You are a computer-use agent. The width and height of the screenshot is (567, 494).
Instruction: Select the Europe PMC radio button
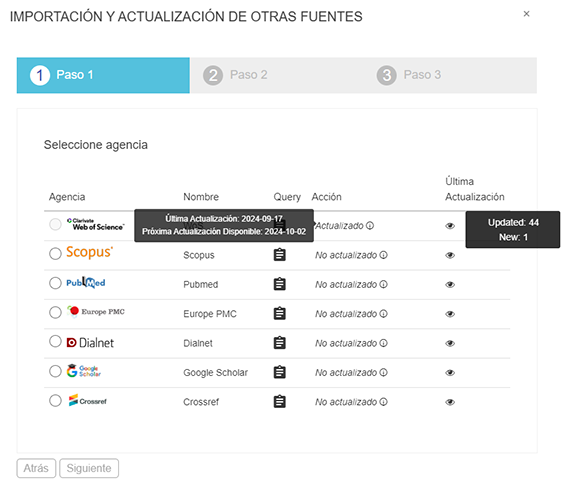(x=55, y=312)
